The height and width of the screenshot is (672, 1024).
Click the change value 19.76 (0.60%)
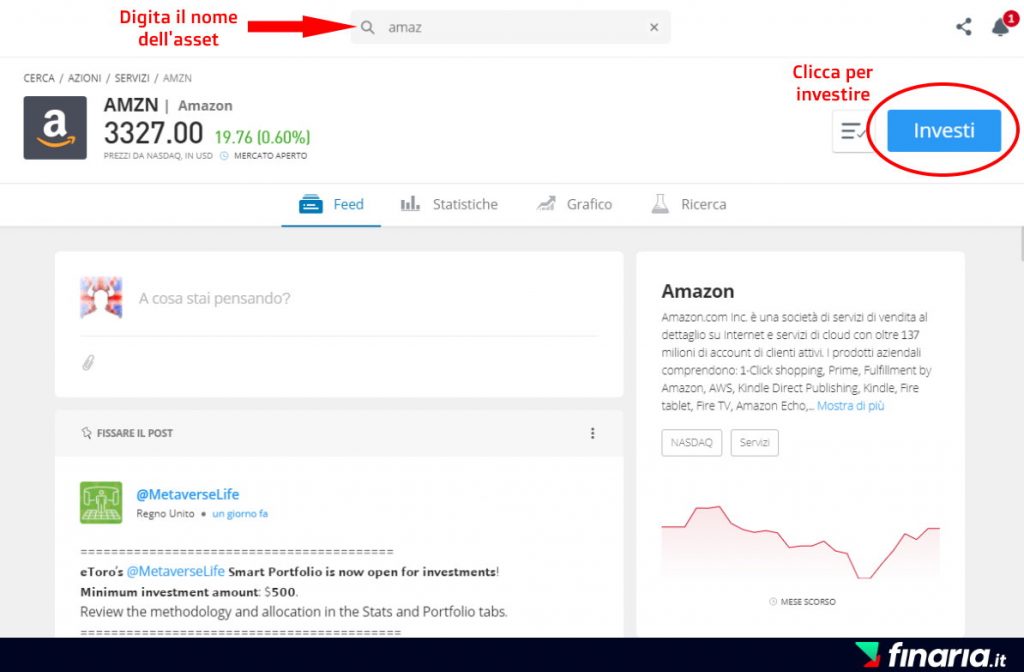tap(263, 137)
